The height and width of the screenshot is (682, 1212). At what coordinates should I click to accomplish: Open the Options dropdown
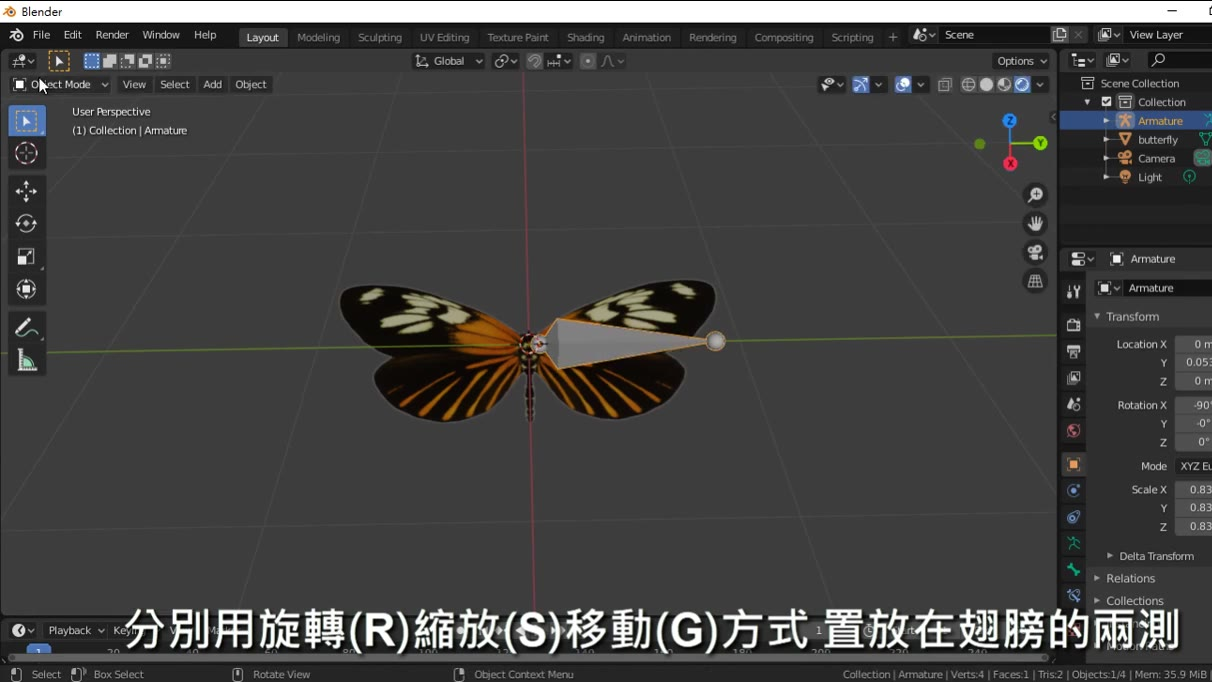click(1022, 61)
